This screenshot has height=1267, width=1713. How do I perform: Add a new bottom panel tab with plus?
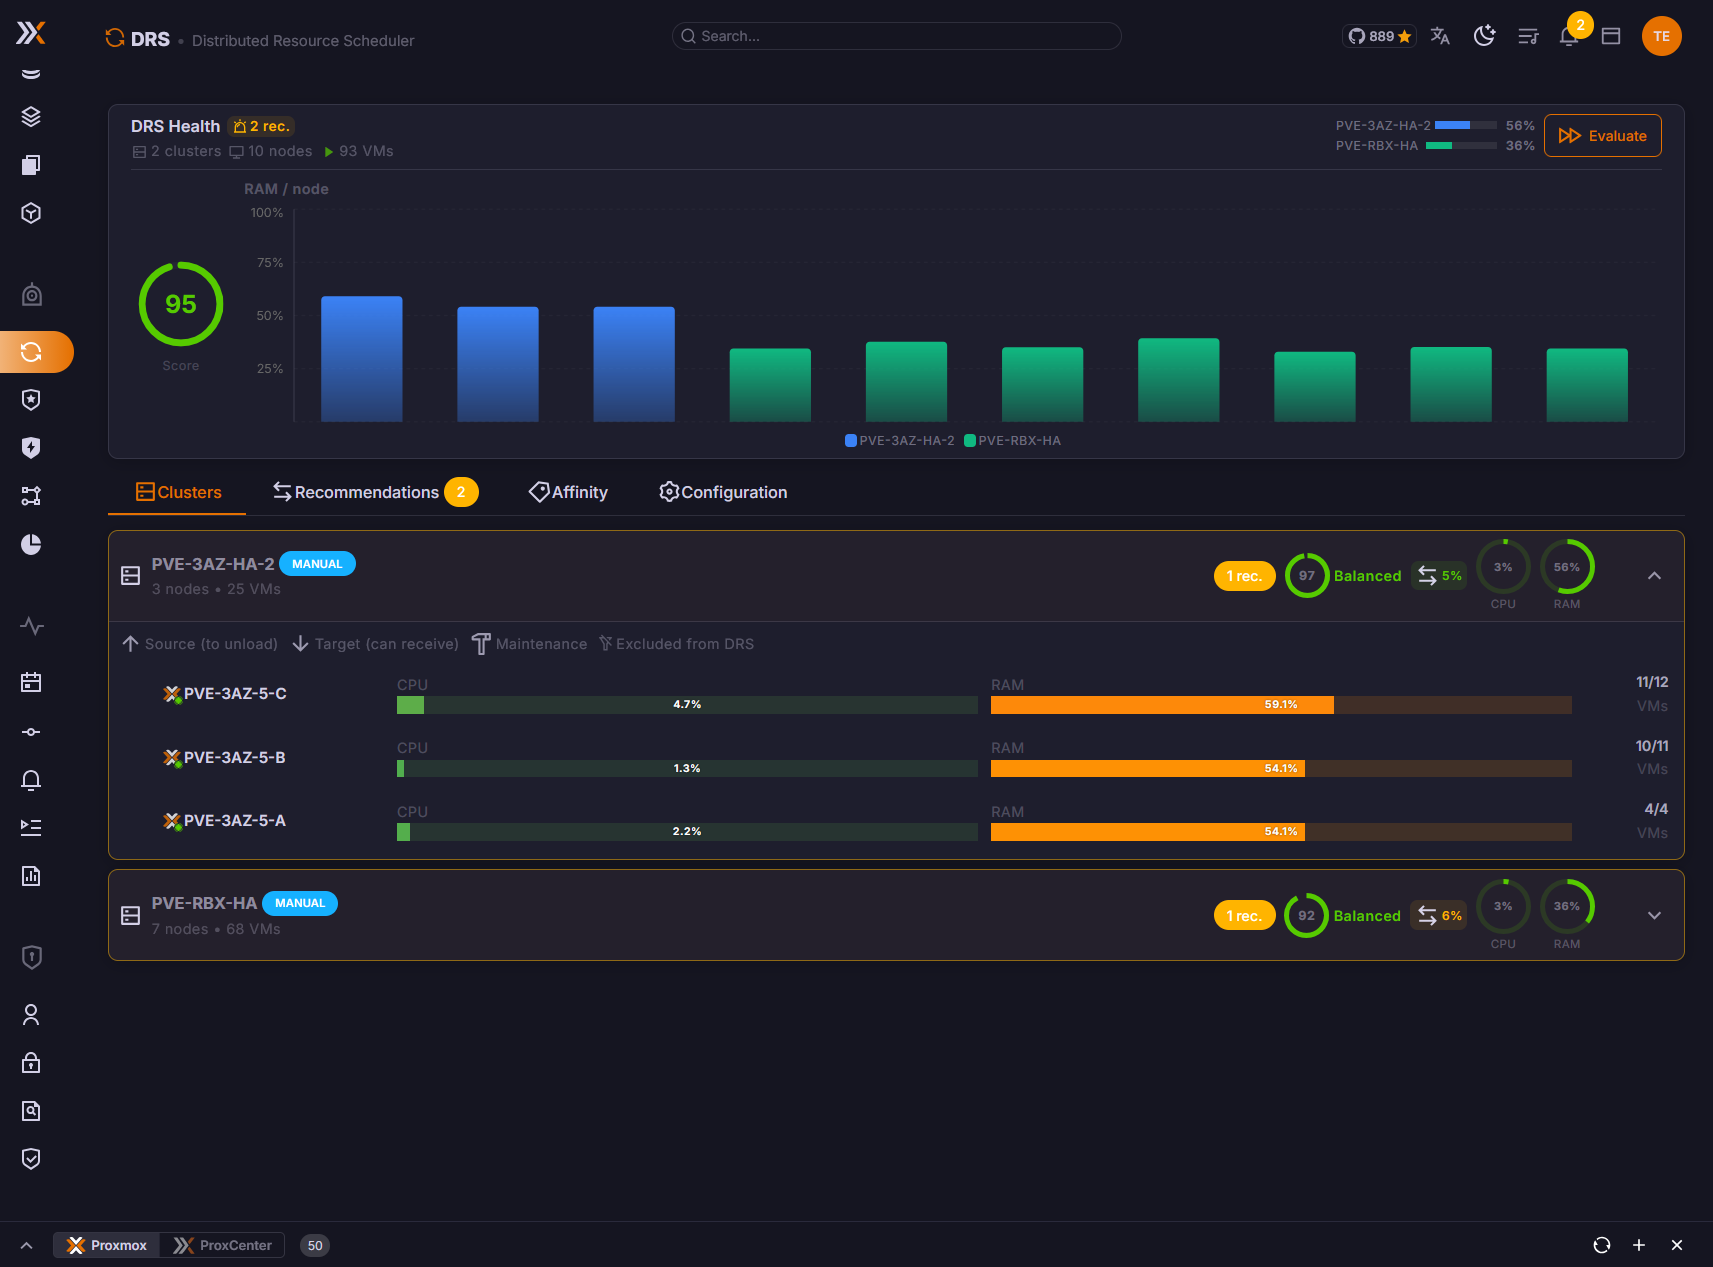[1639, 1245]
